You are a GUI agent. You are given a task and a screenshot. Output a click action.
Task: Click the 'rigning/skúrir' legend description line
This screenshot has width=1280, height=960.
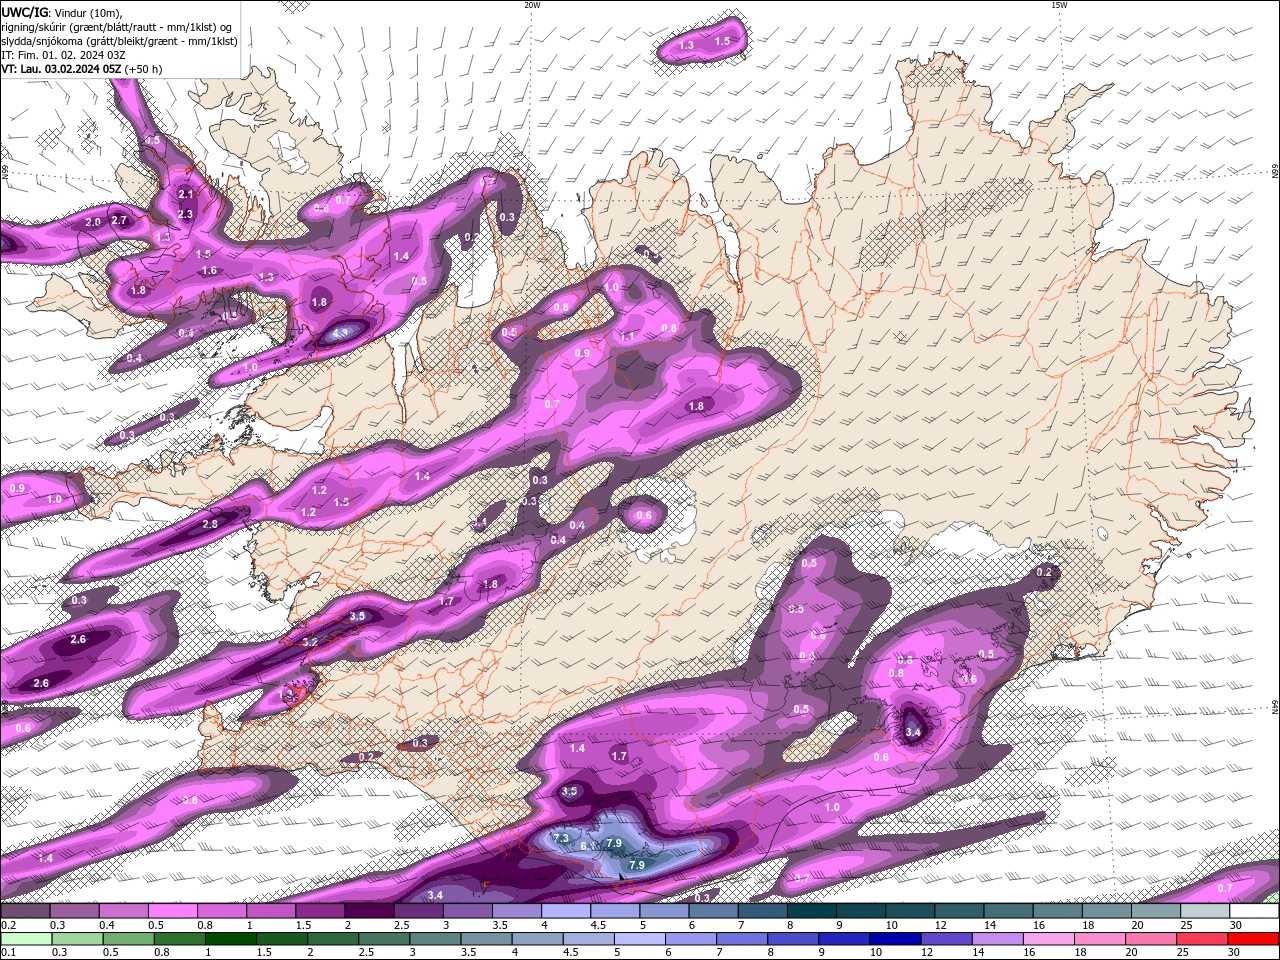click(x=116, y=27)
